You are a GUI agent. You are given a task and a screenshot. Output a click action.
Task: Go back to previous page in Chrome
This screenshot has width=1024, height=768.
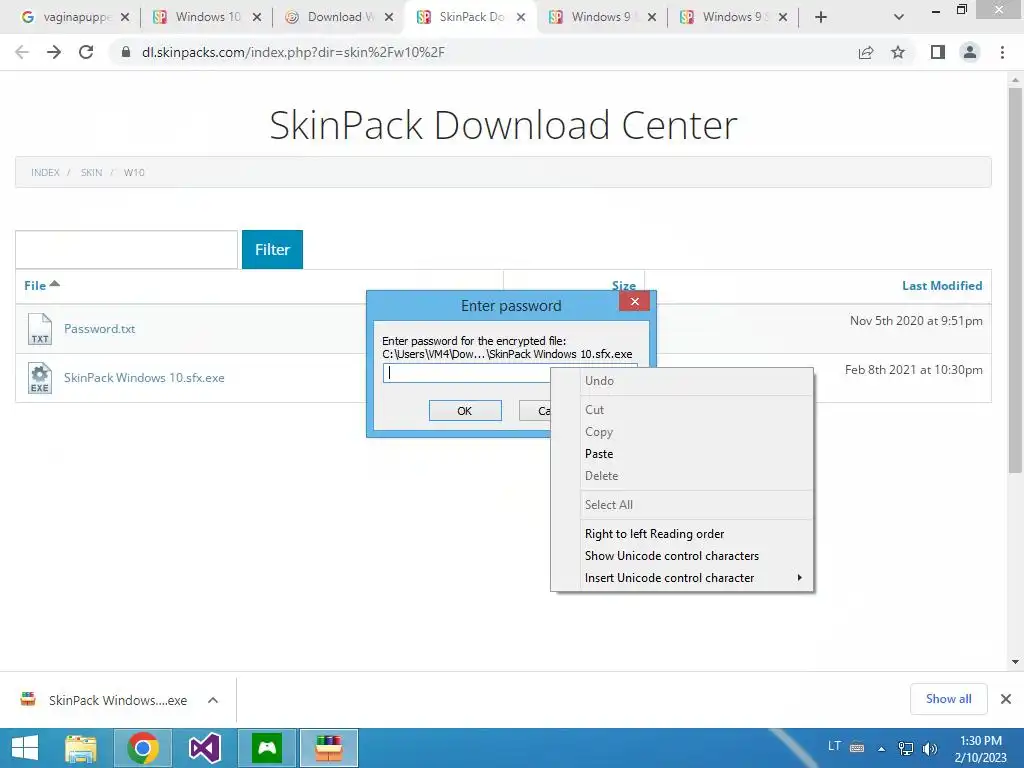click(22, 52)
